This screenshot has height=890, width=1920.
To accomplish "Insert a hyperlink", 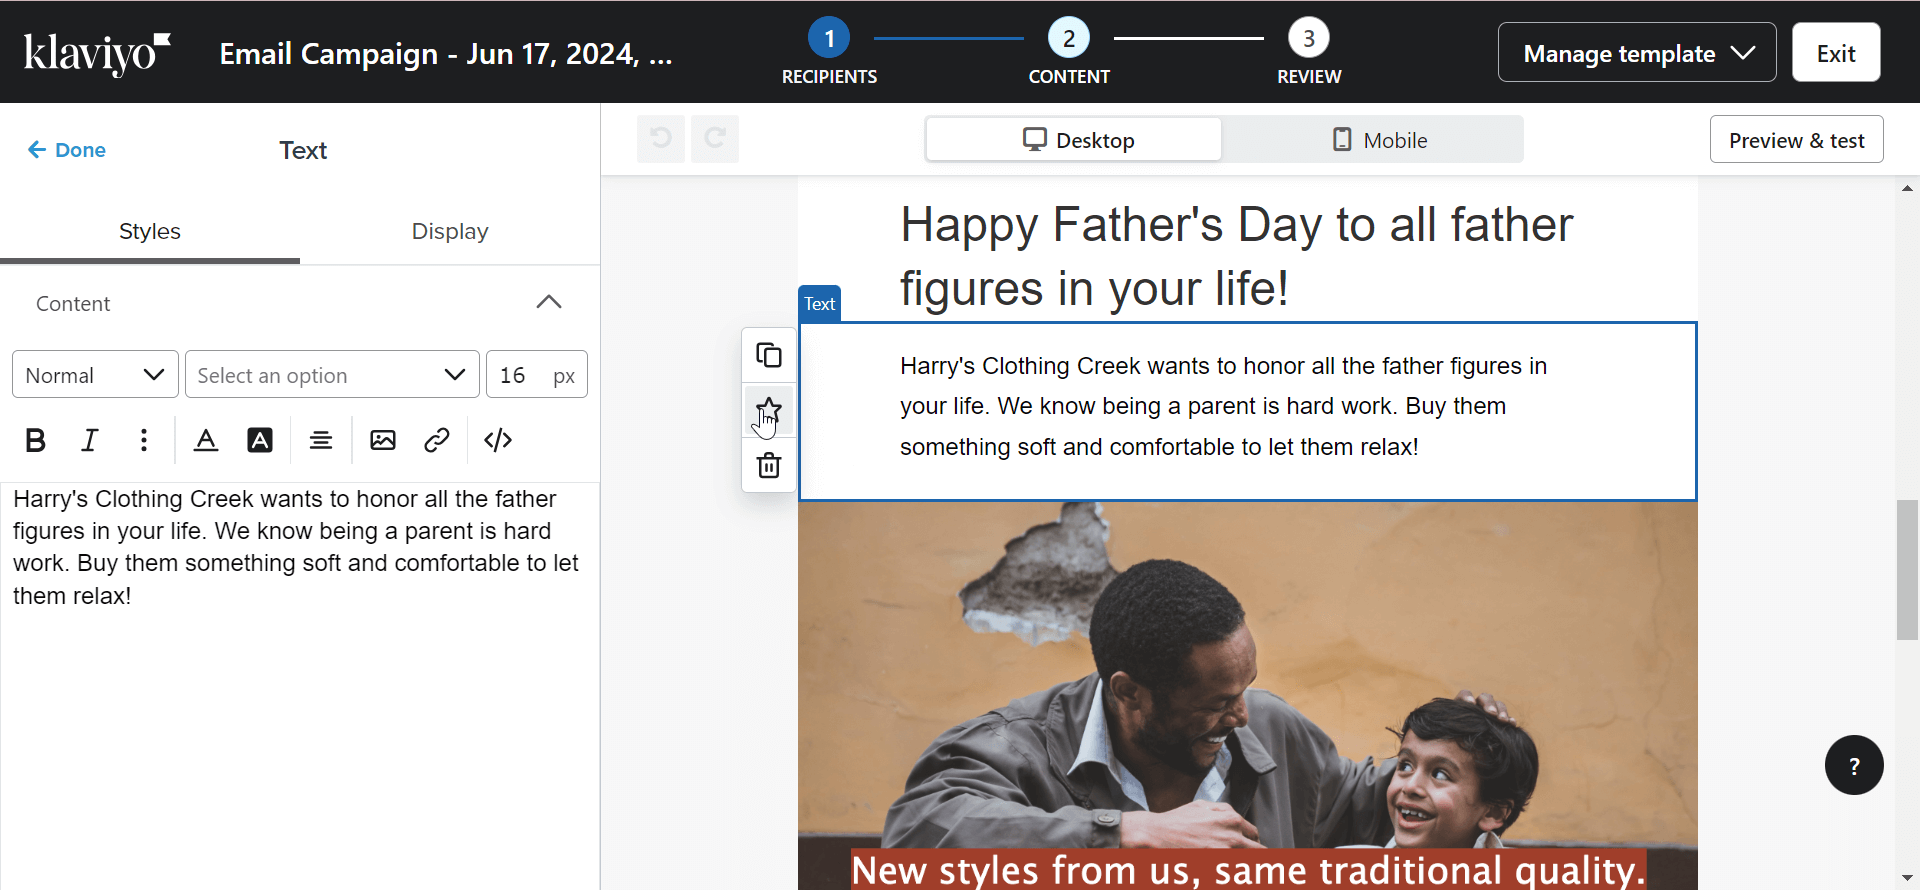I will click(x=437, y=440).
